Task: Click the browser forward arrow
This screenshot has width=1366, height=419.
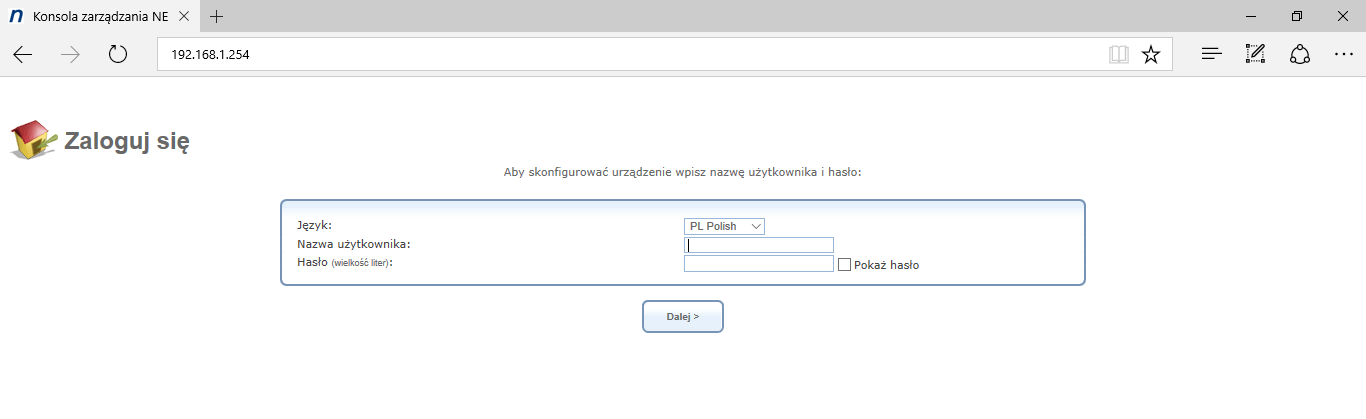Action: pyautogui.click(x=70, y=55)
